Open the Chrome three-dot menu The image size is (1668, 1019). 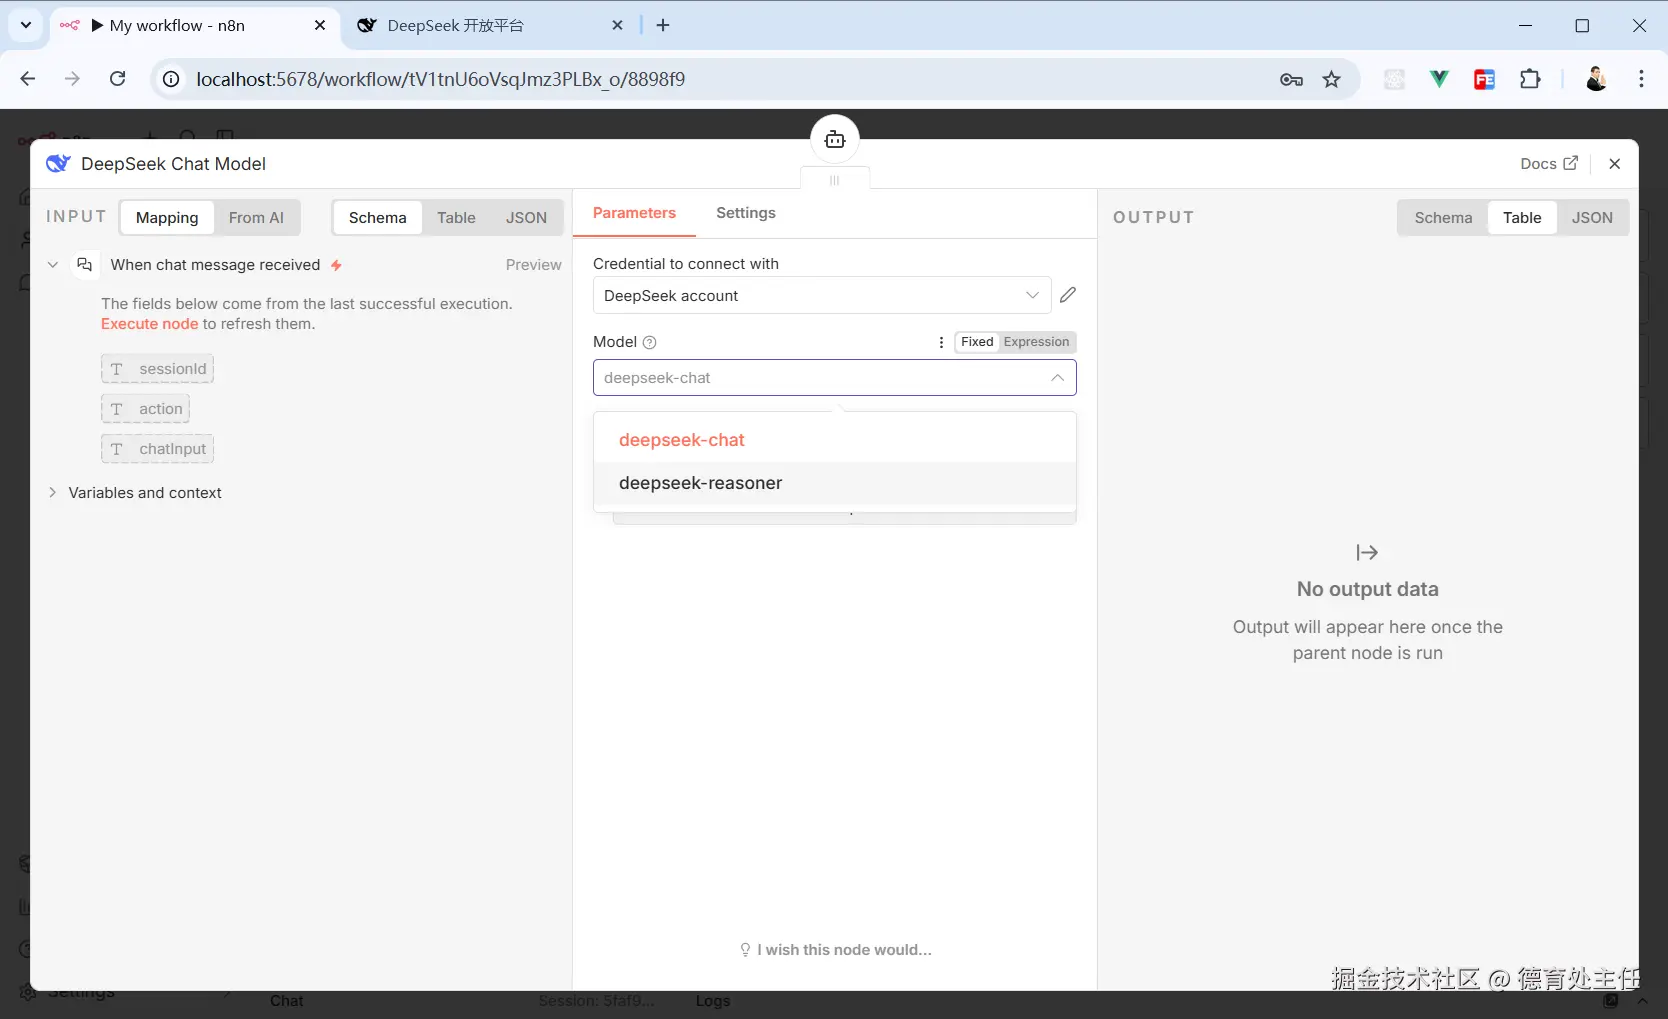click(x=1641, y=79)
